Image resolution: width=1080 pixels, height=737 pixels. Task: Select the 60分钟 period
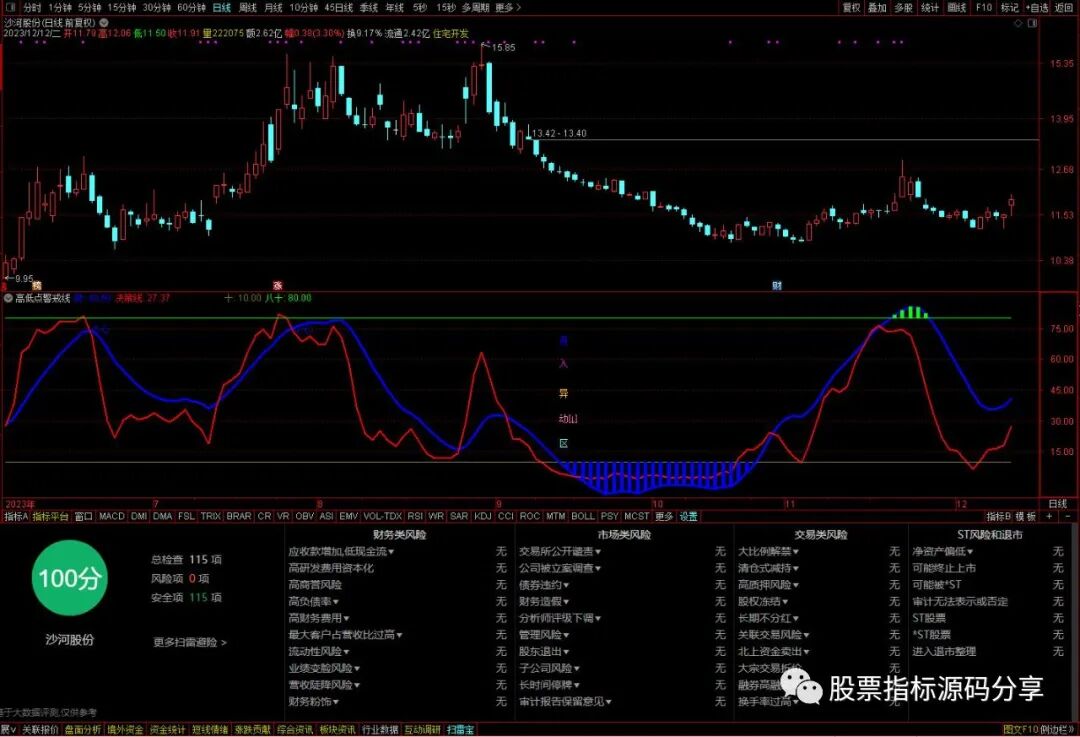(191, 8)
